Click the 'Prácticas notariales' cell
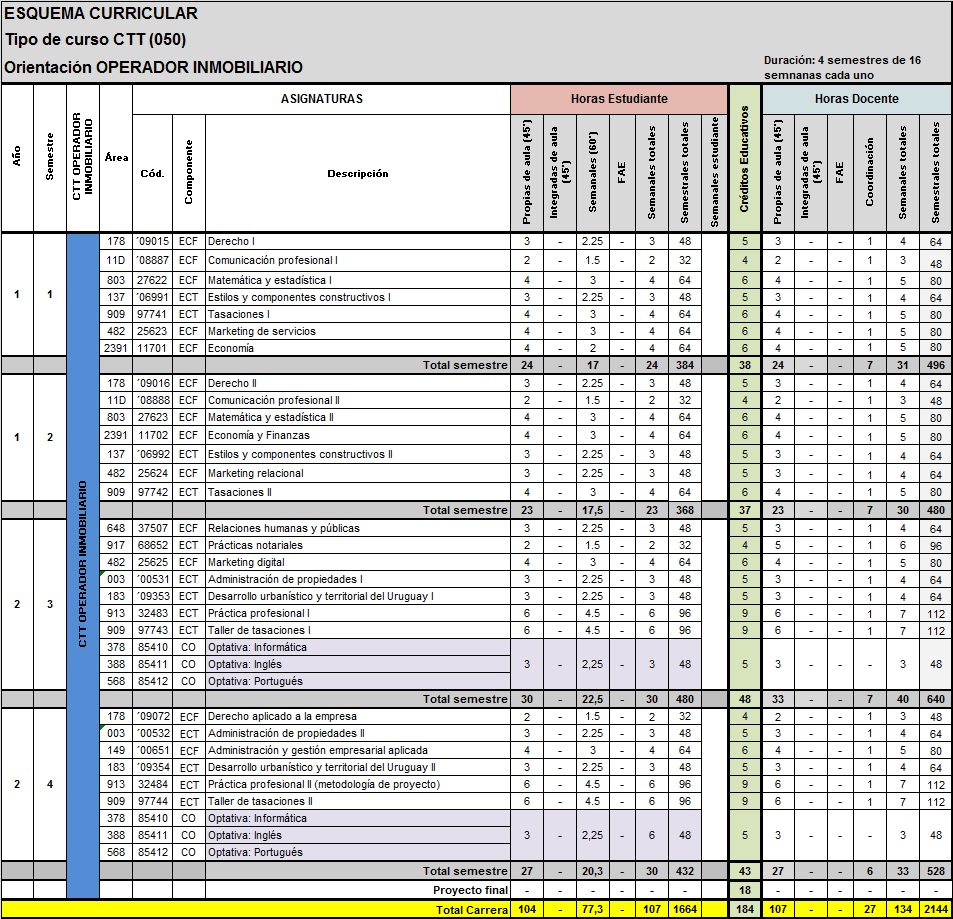 [x=357, y=545]
